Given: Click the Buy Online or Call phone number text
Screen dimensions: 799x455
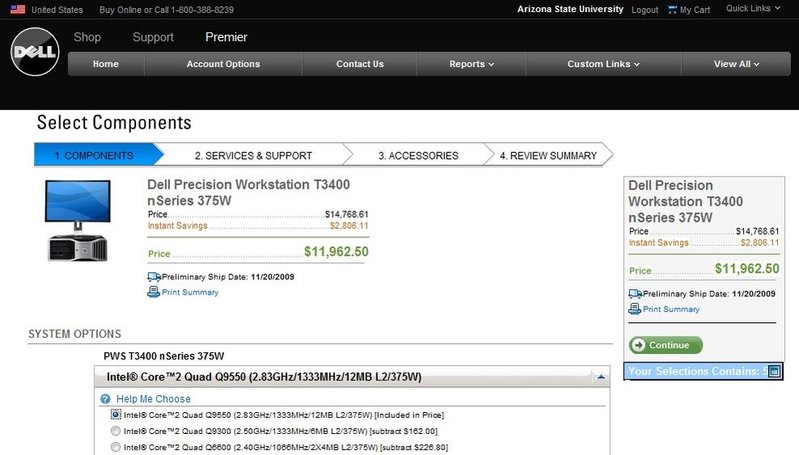Looking at the screenshot, I should tap(167, 10).
